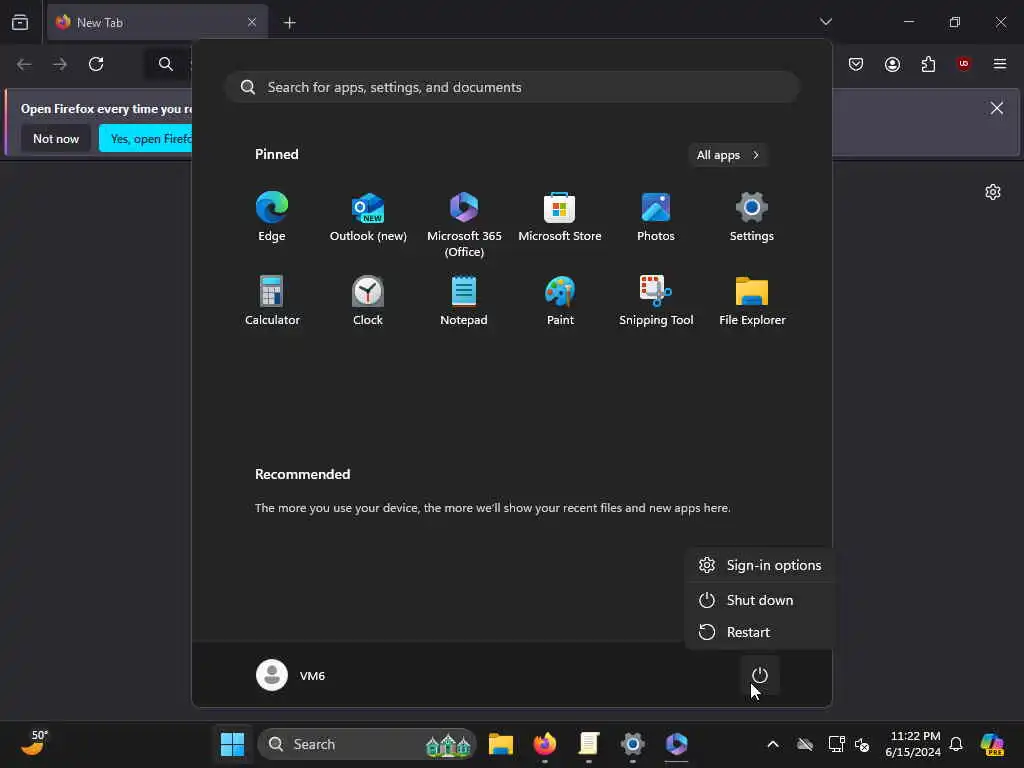1024x768 pixels.
Task: Open the weather widget showing 50°
Action: click(35, 743)
